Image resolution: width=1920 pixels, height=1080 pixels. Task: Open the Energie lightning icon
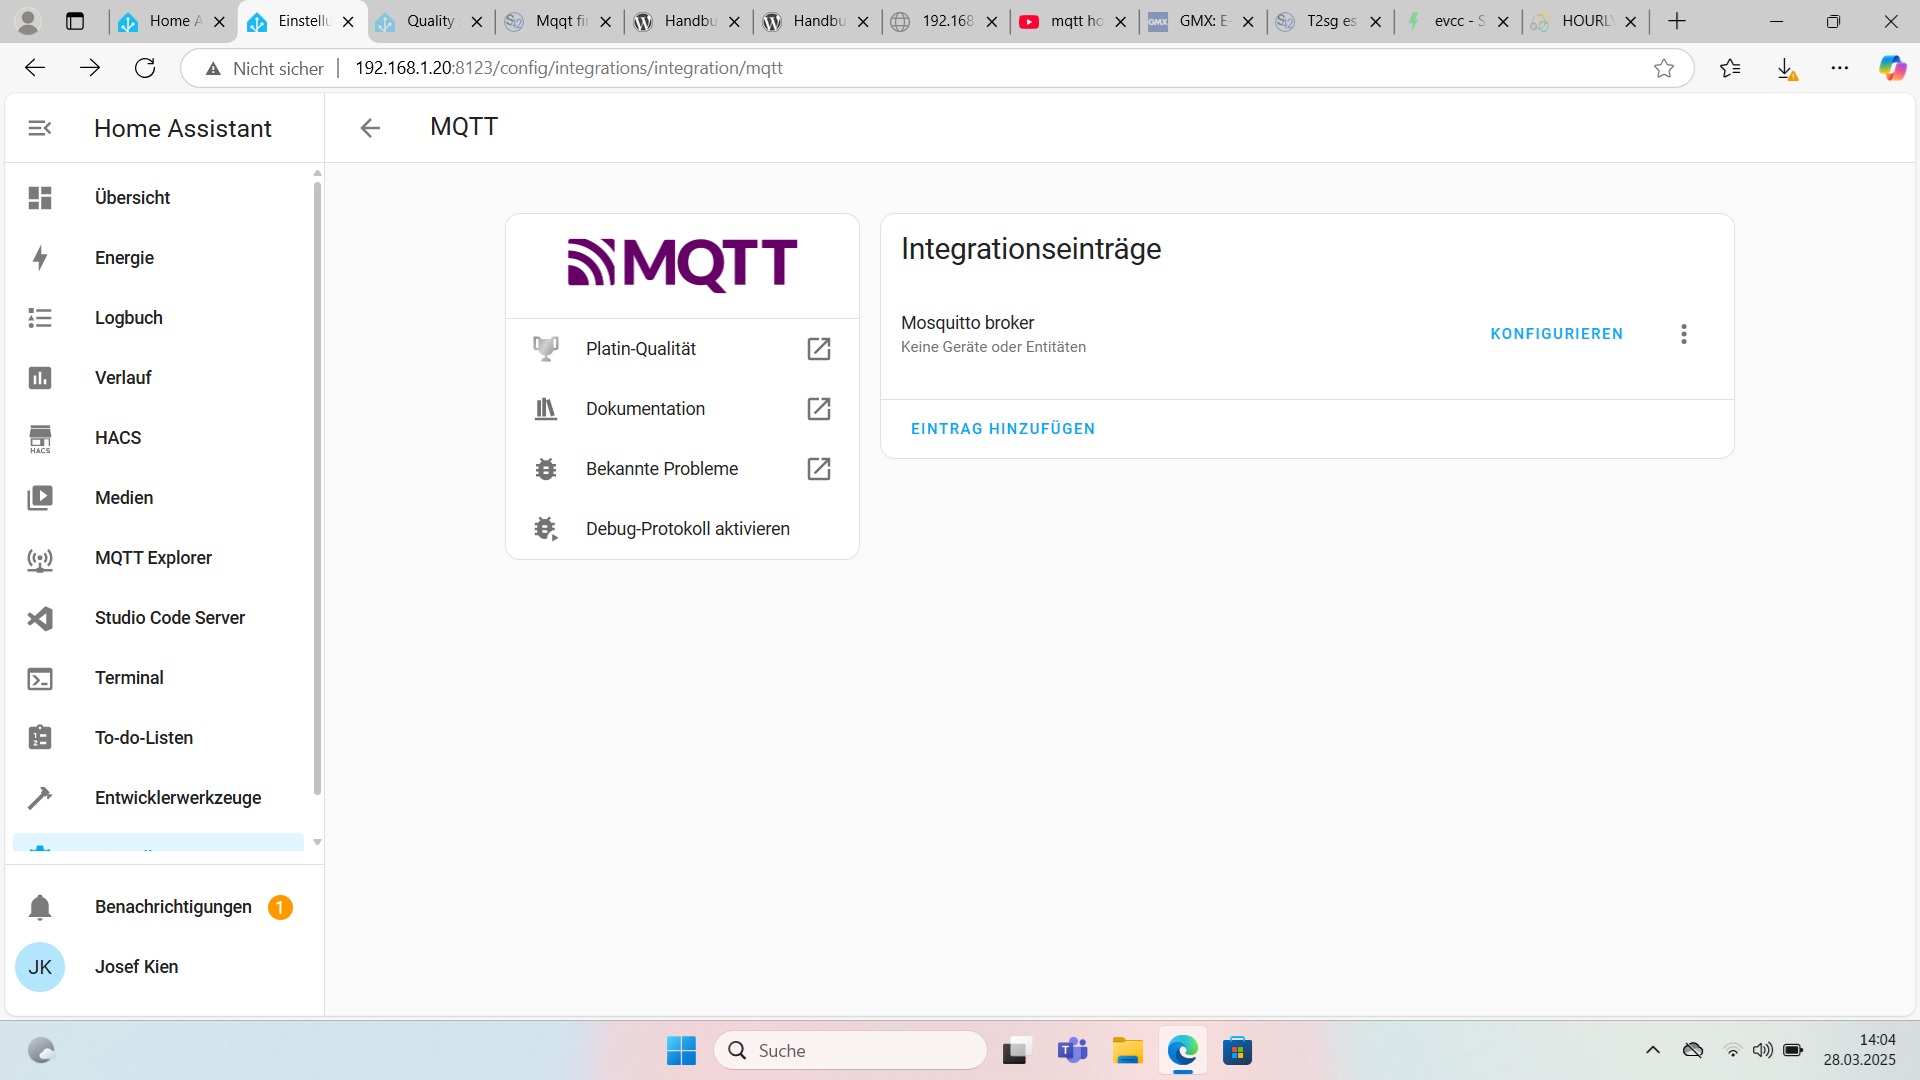point(40,258)
